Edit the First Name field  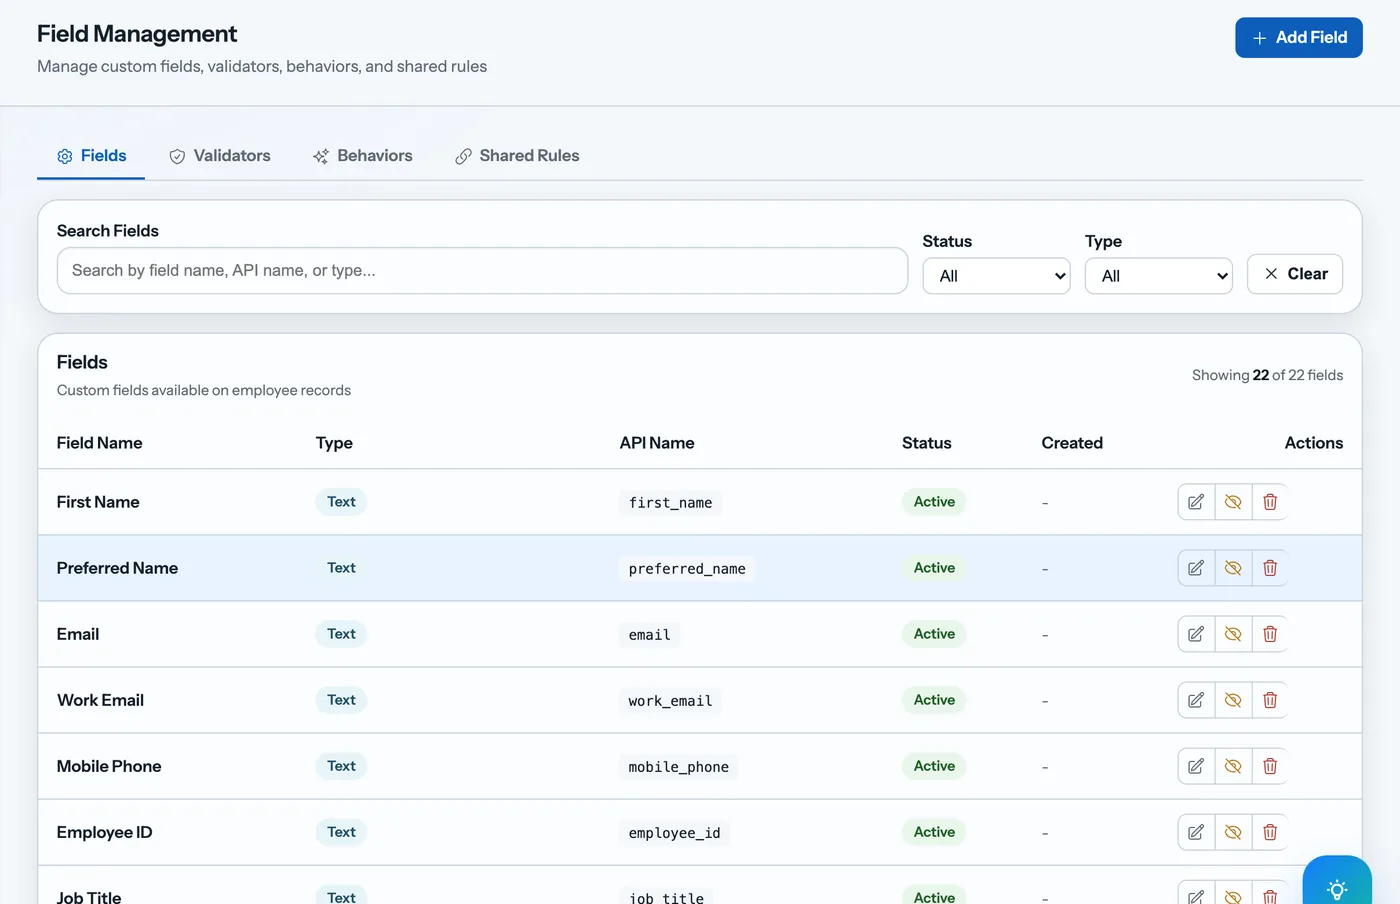click(x=1196, y=502)
